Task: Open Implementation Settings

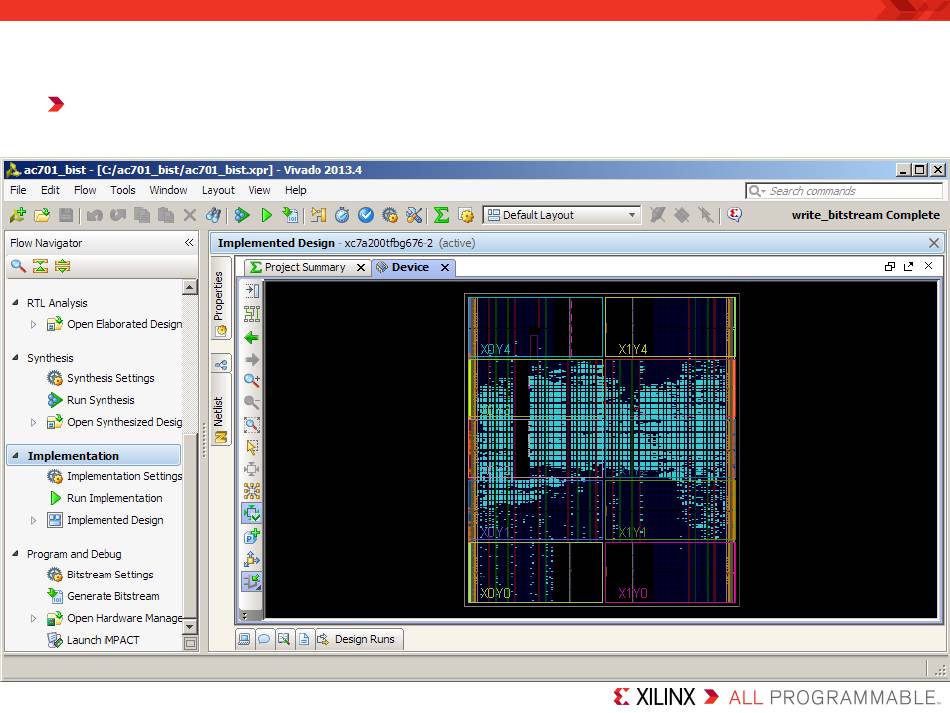Action: click(x=124, y=476)
